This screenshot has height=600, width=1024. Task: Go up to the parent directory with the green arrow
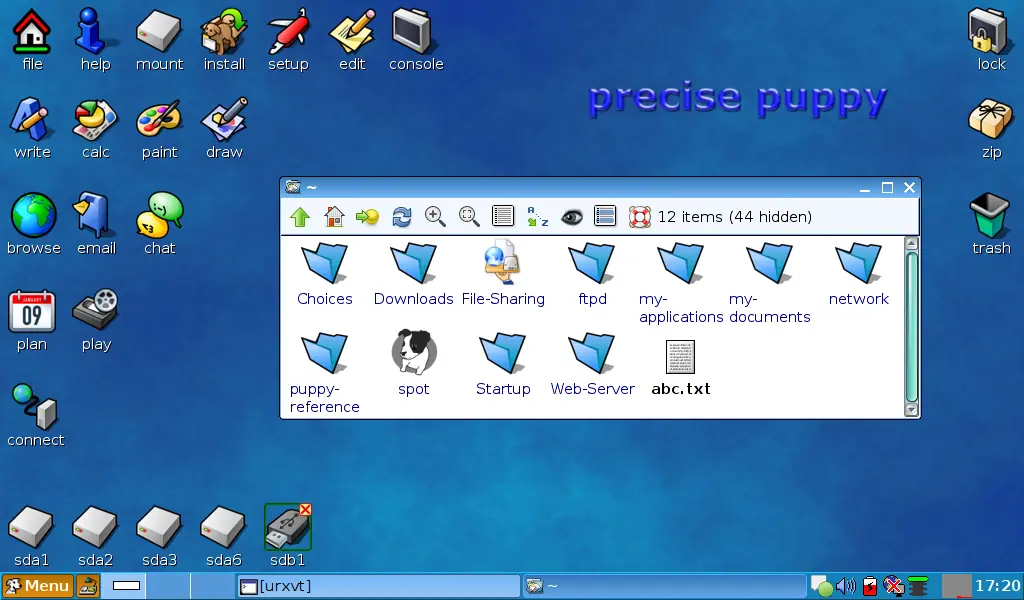coord(300,217)
